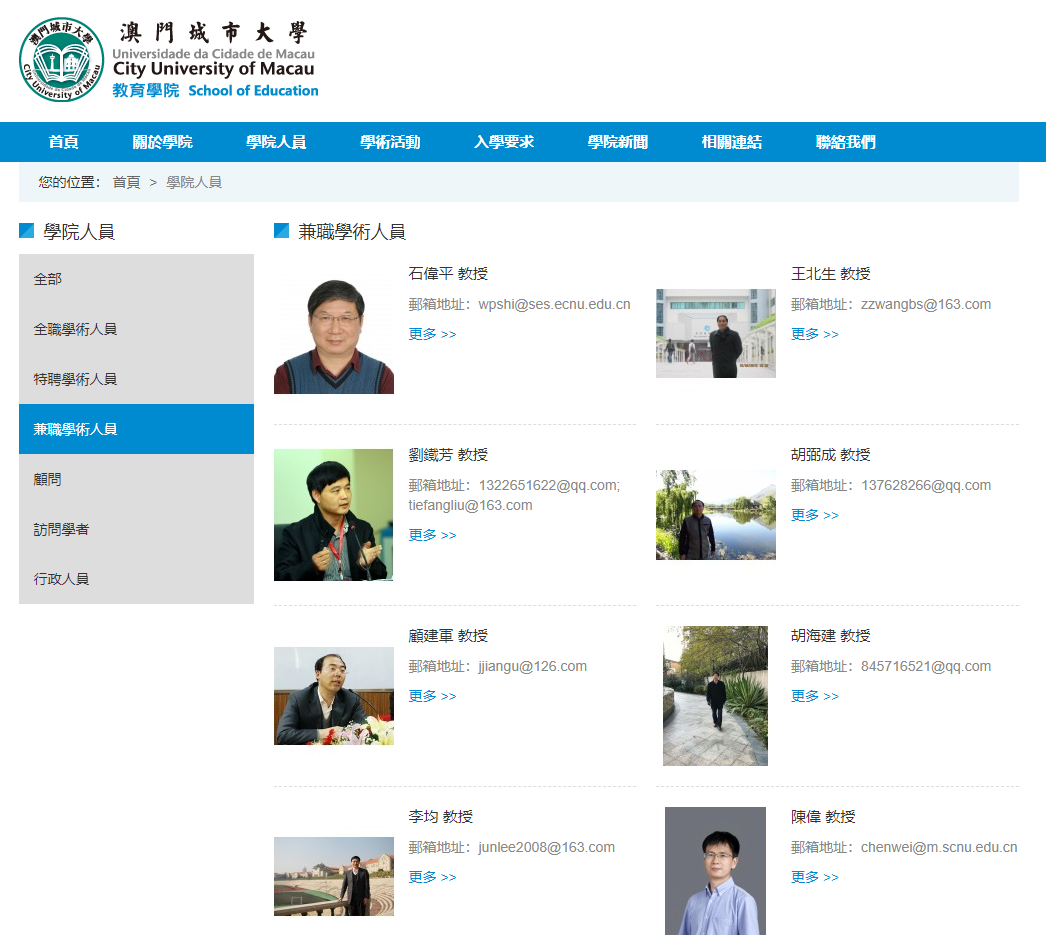Image resolution: width=1046 pixels, height=935 pixels.
Task: Click email chenwei@m.scnu.edu.cn
Action: coord(939,847)
